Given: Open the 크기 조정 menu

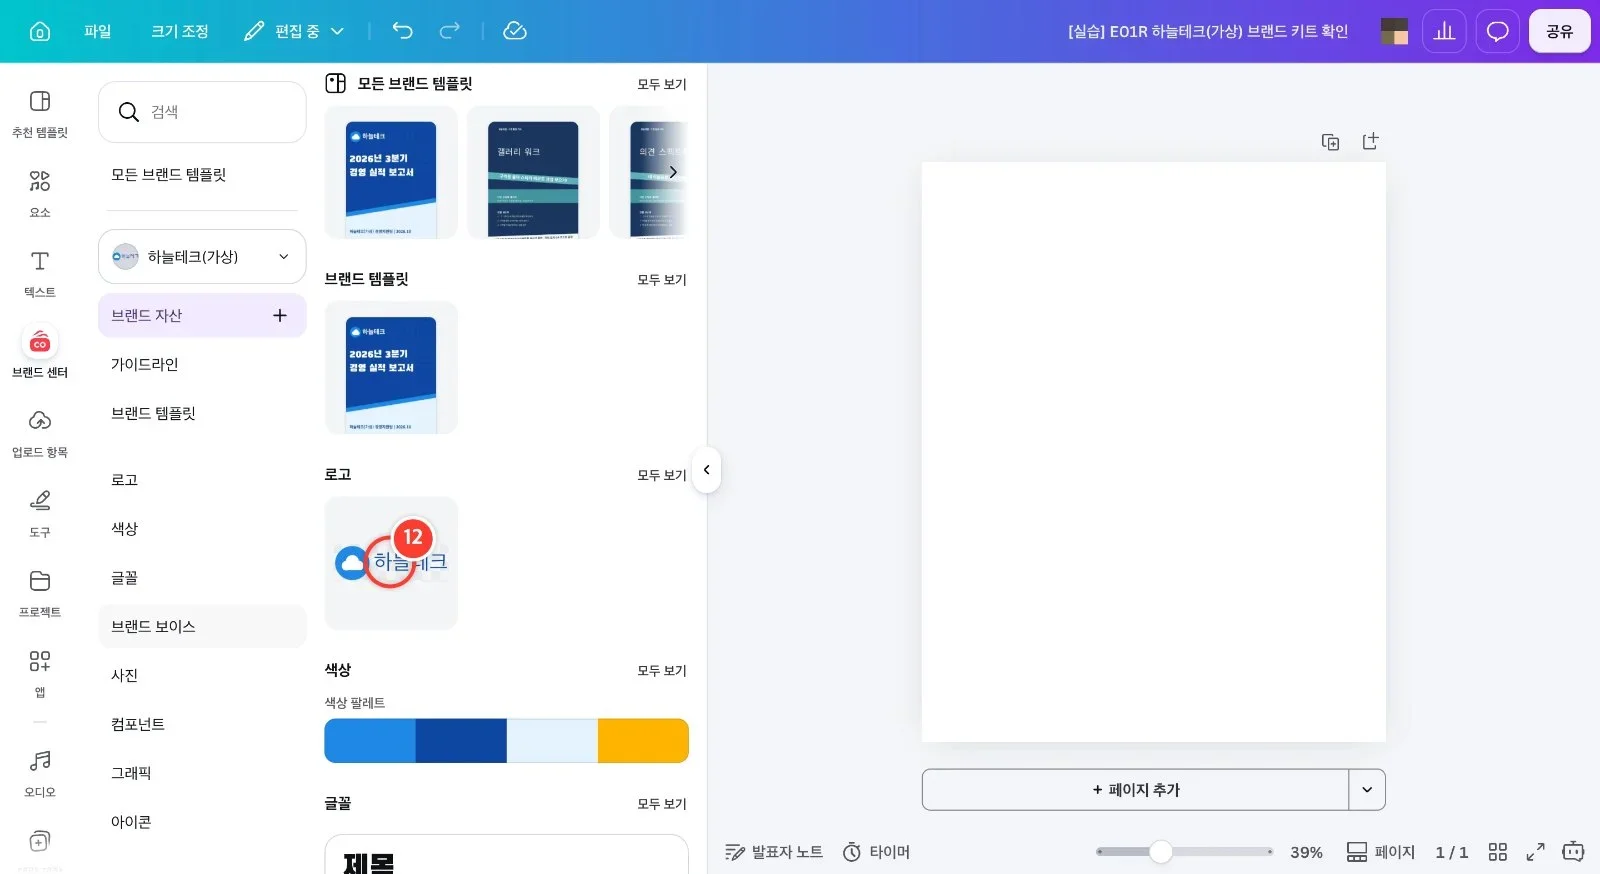Looking at the screenshot, I should 180,31.
